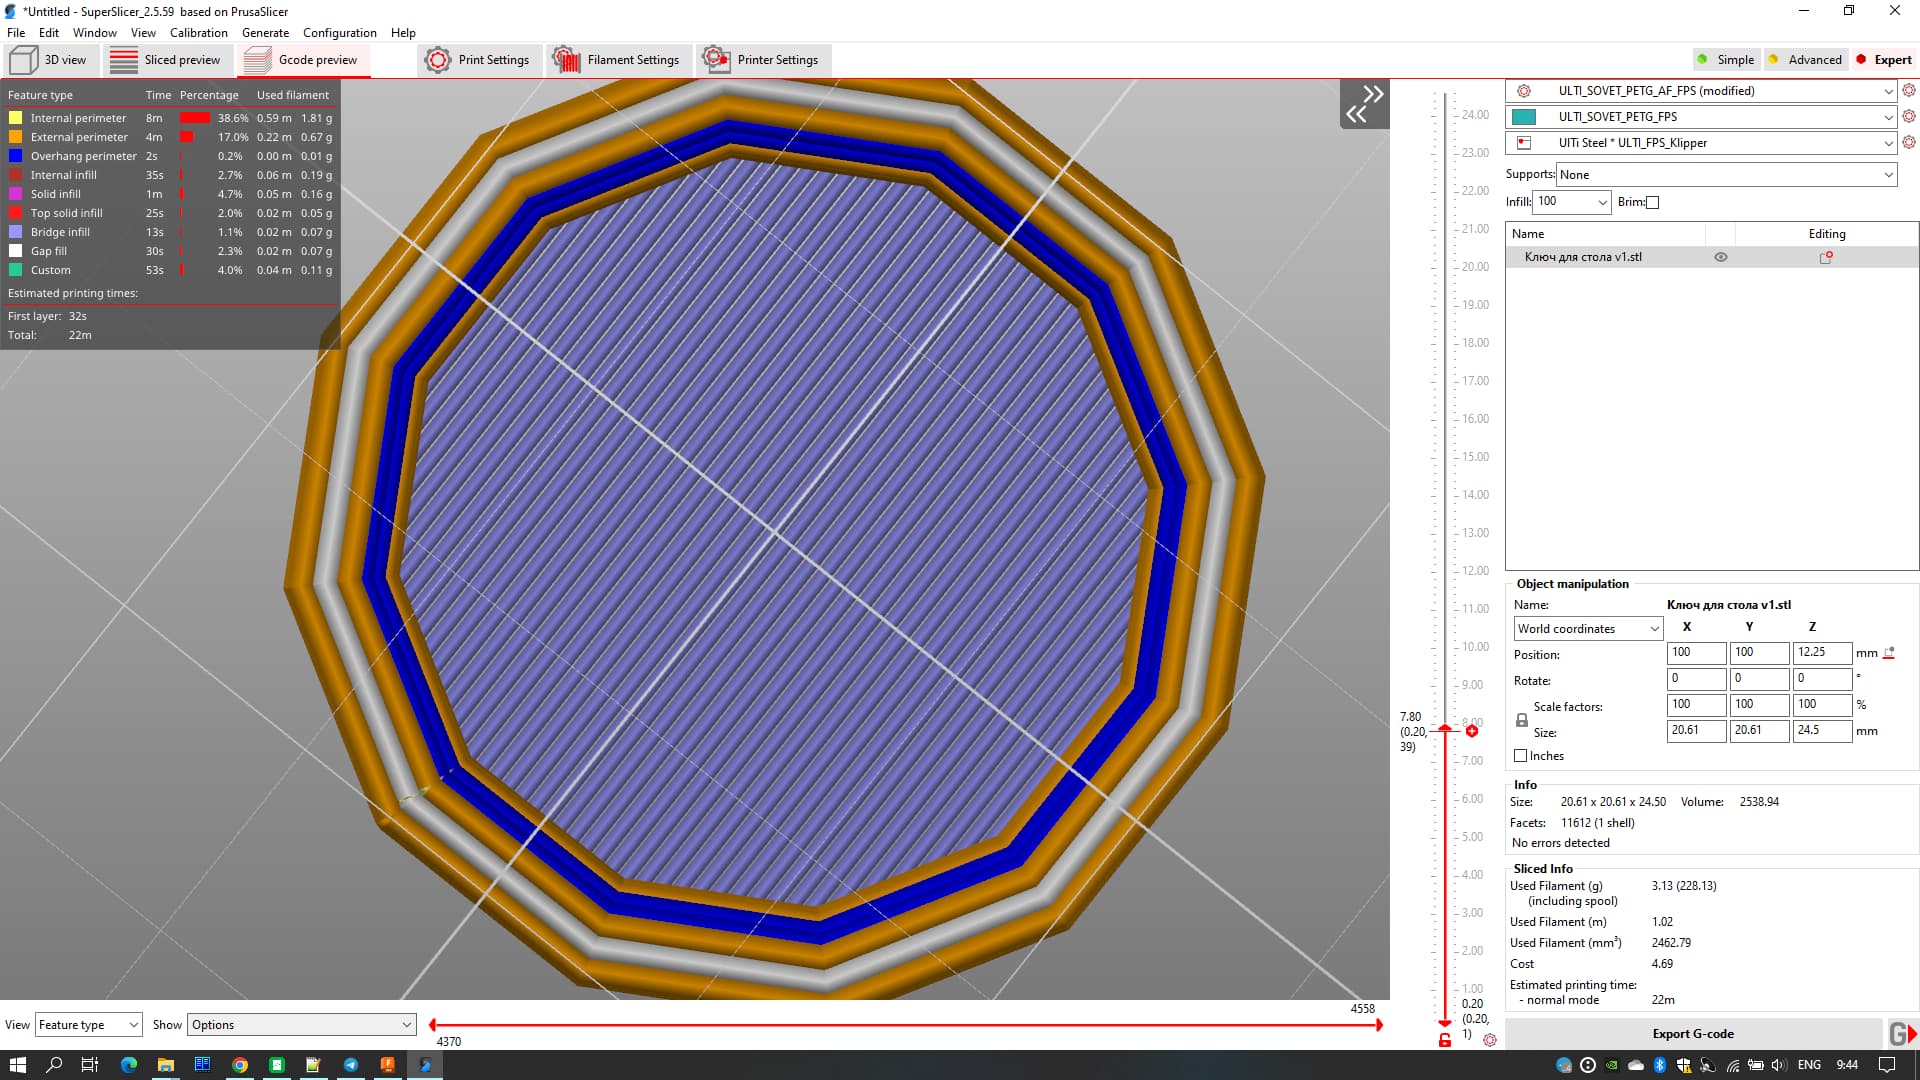
Task: Enable the Inches checkbox
Action: coord(1521,756)
